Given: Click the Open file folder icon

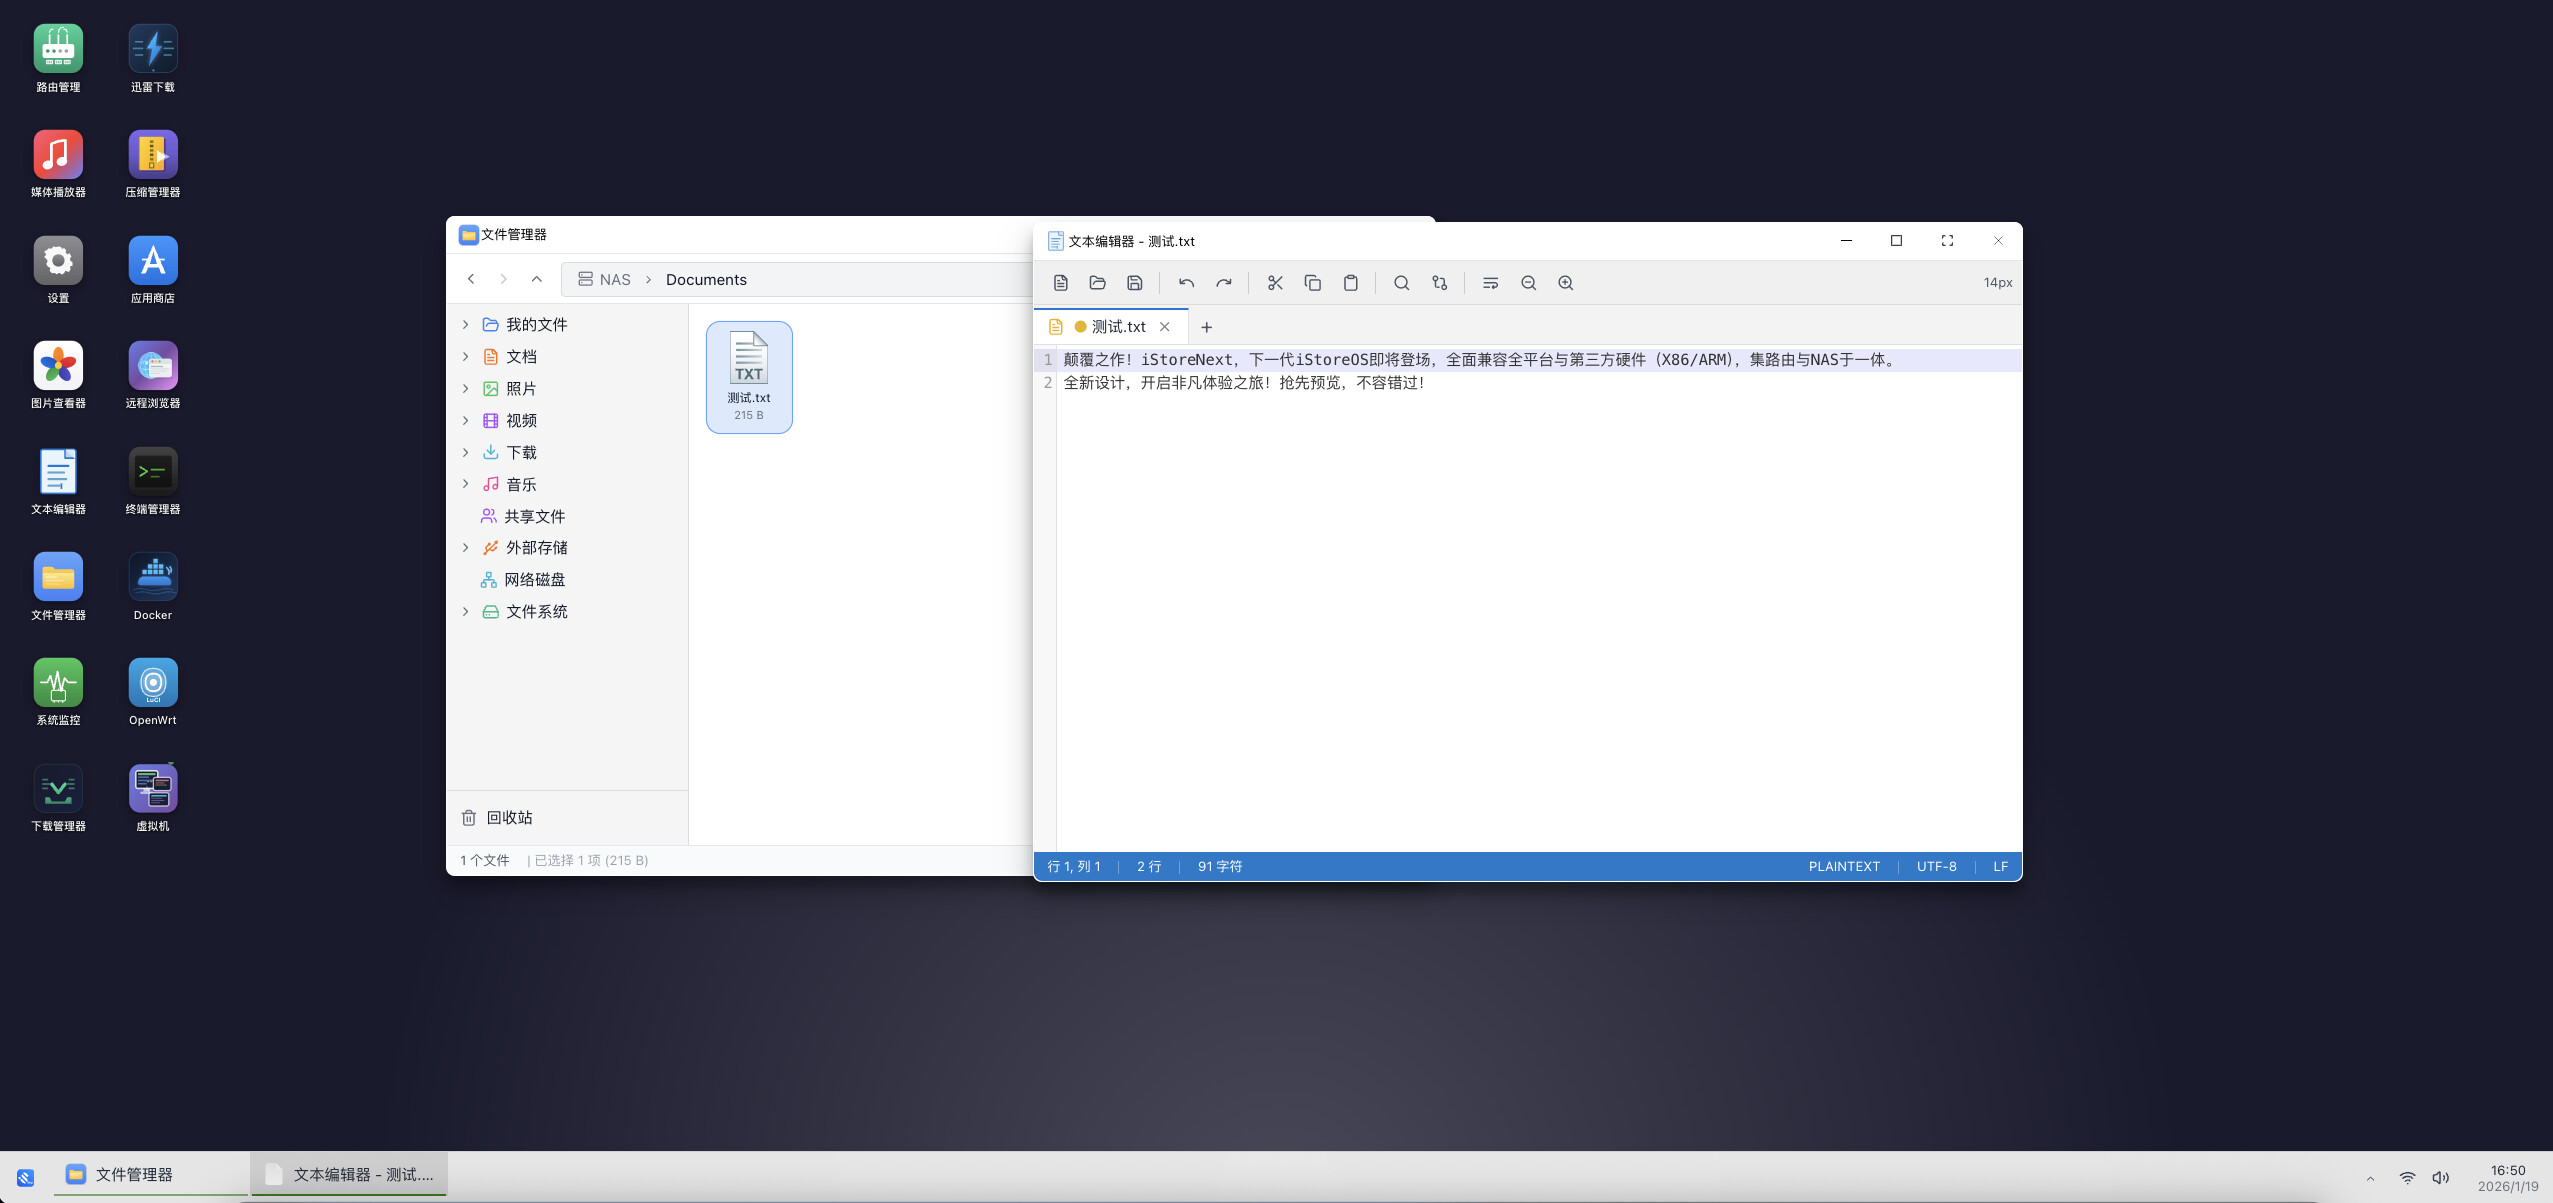Looking at the screenshot, I should click(1097, 283).
